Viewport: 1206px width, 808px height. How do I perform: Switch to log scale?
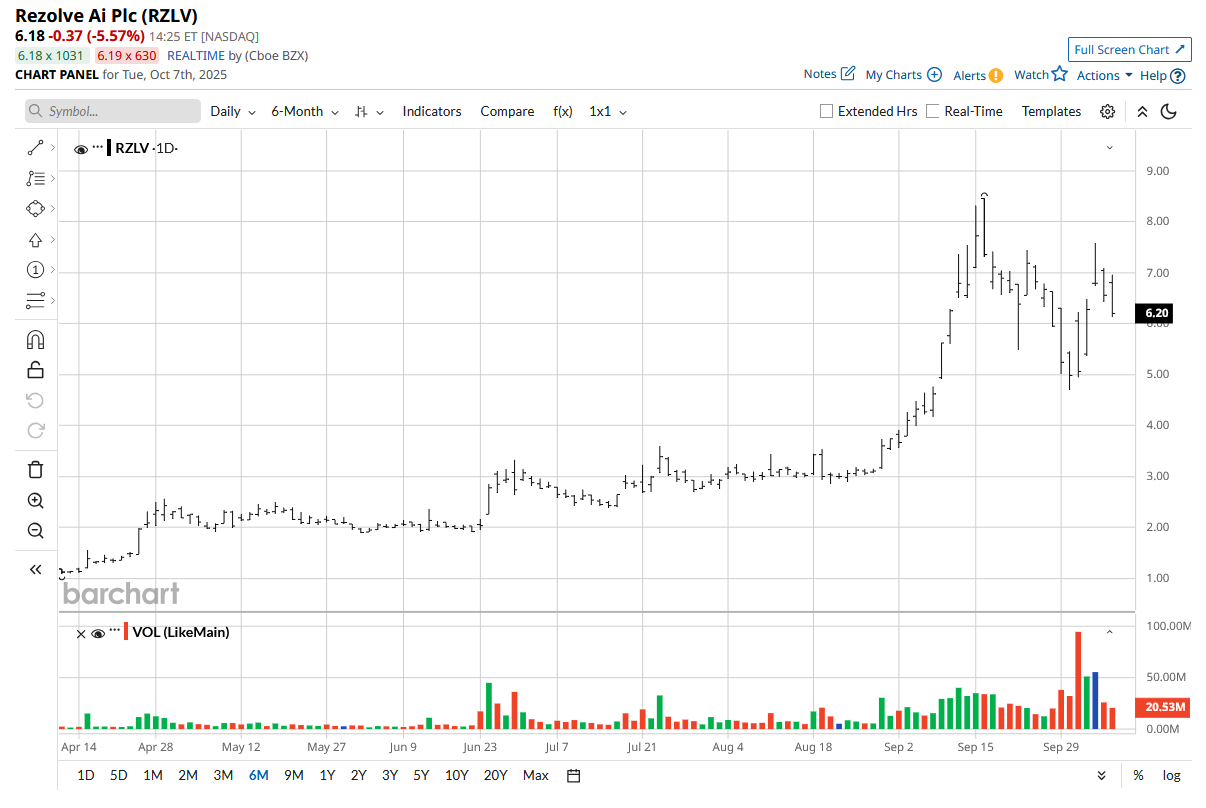(x=1171, y=775)
